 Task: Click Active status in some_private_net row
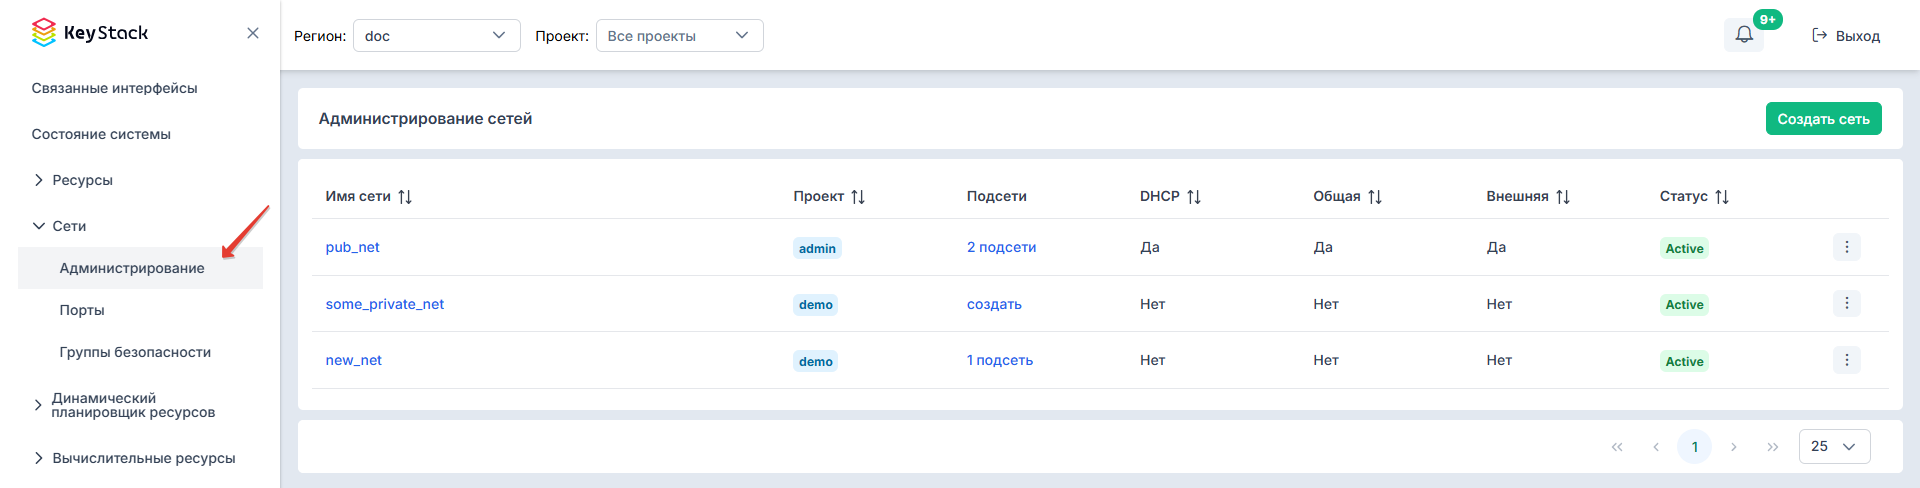point(1684,305)
